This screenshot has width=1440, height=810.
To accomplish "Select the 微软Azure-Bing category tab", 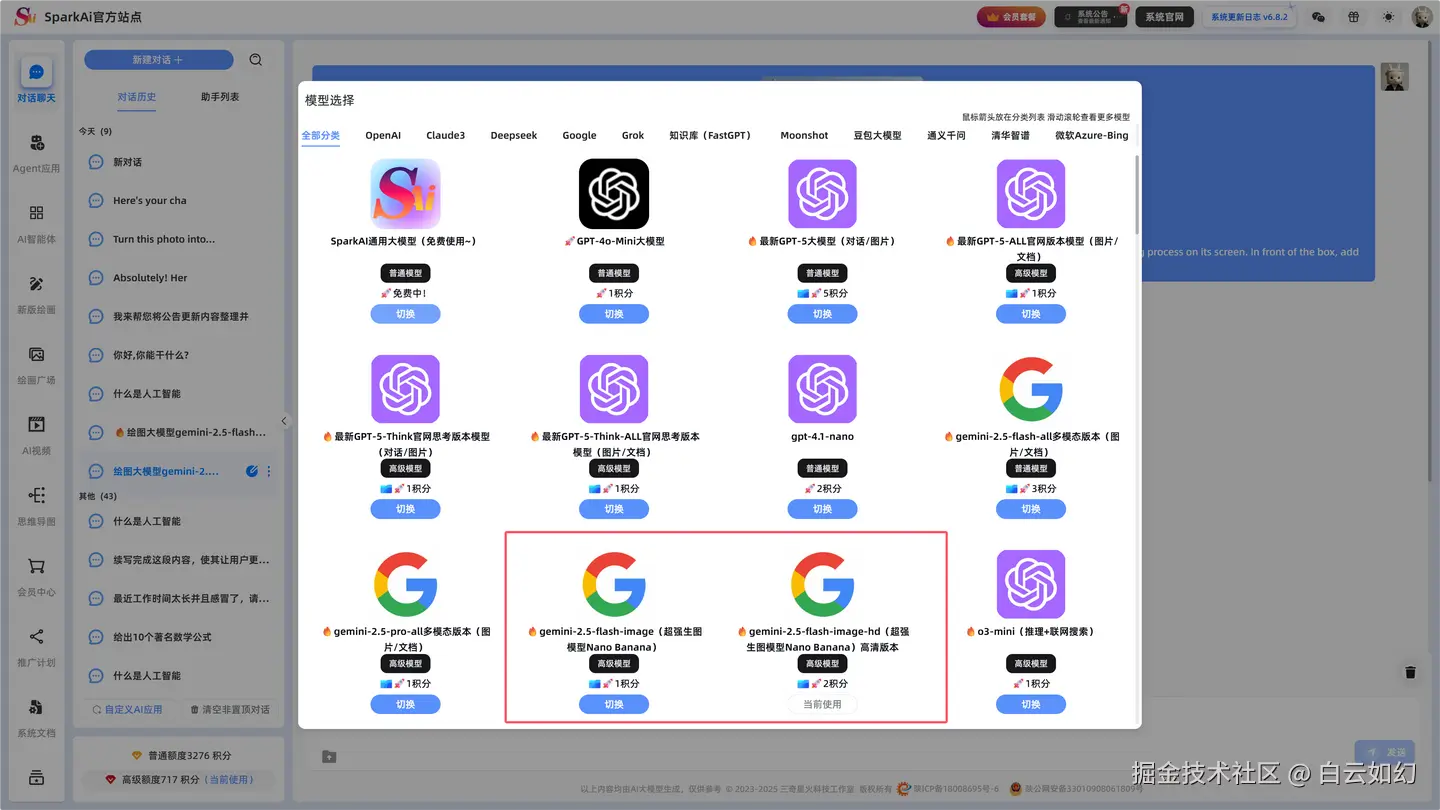I will [x=1091, y=135].
